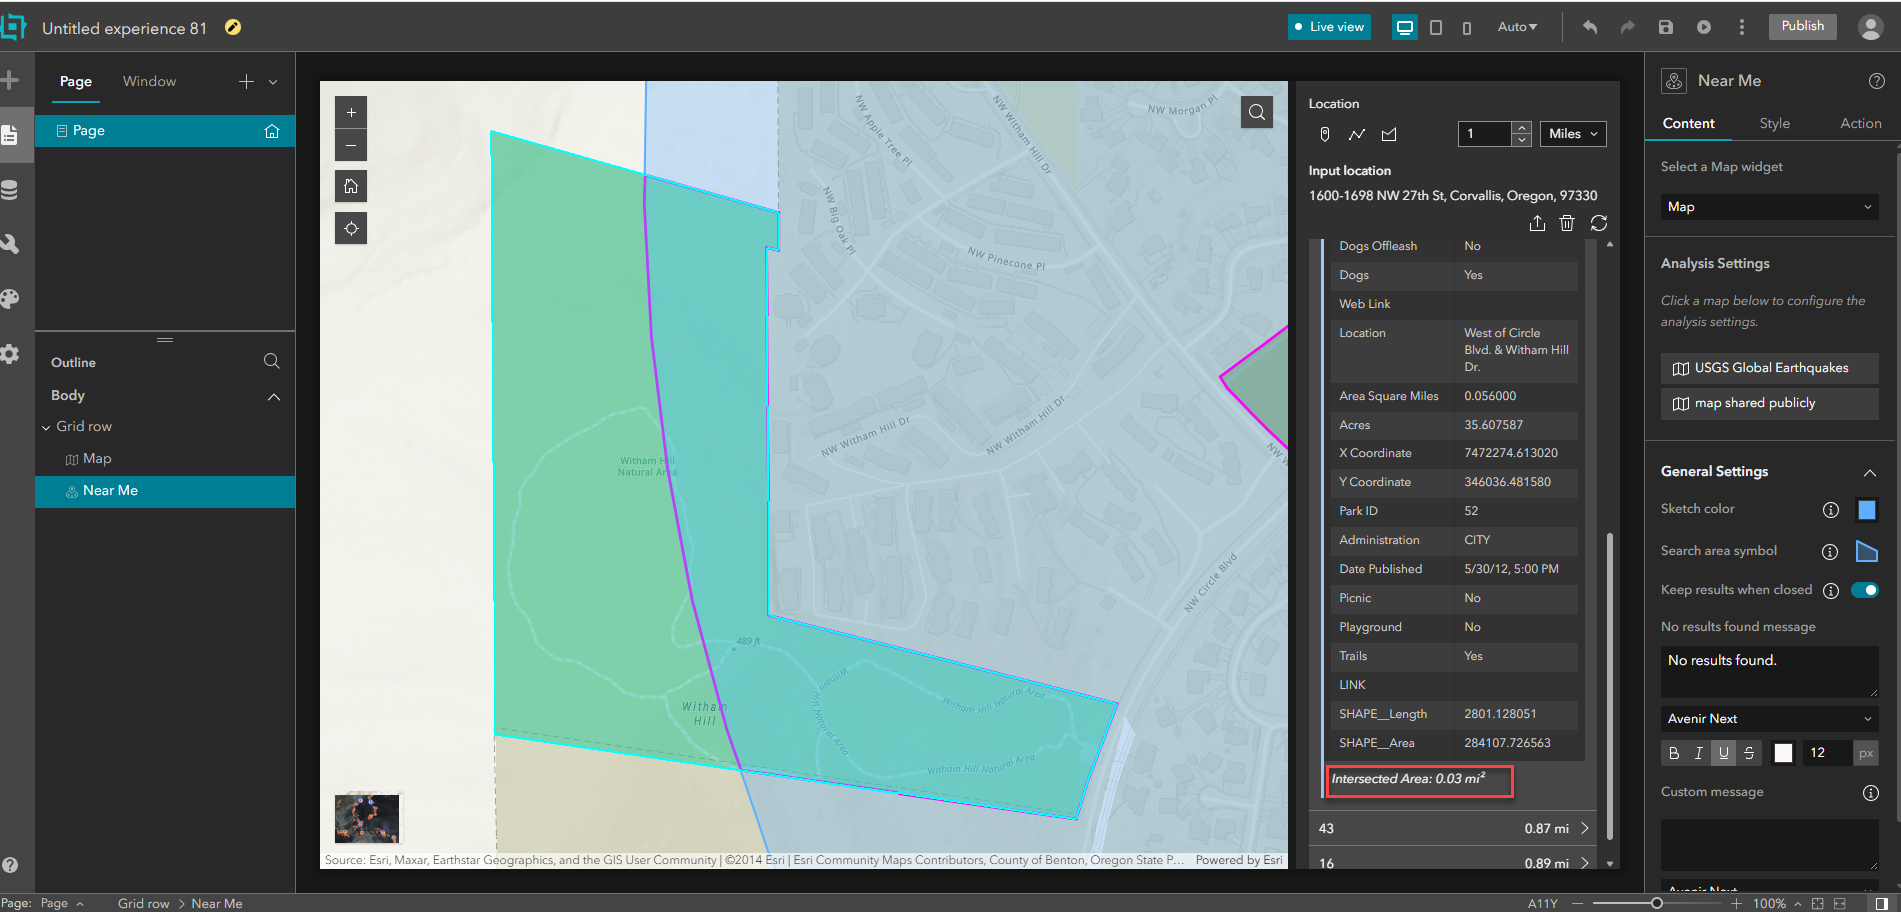Toggle Live view mode
The width and height of the screenshot is (1901, 912).
click(1328, 27)
